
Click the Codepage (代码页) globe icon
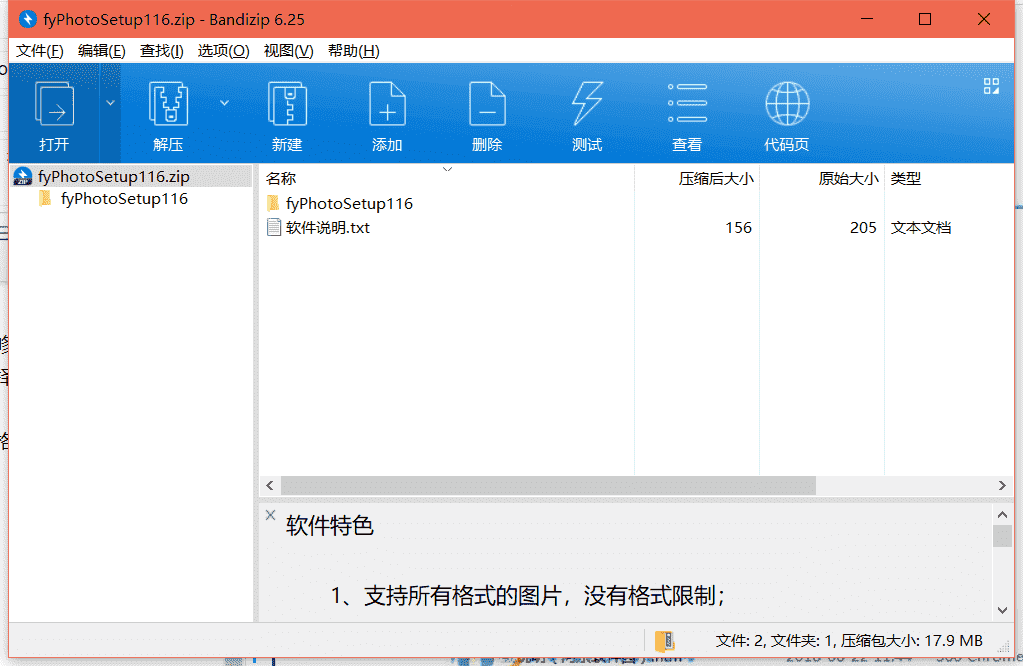tap(787, 104)
